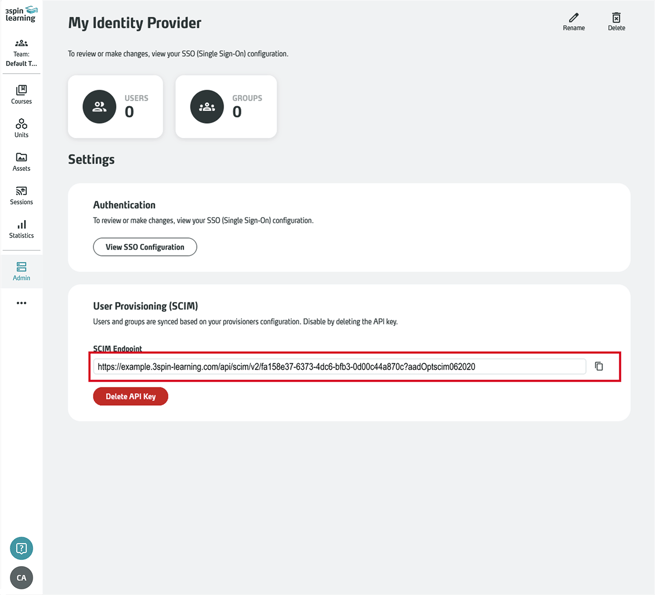655x595 pixels.
Task: Navigate to Sessions in the sidebar
Action: tap(21, 196)
